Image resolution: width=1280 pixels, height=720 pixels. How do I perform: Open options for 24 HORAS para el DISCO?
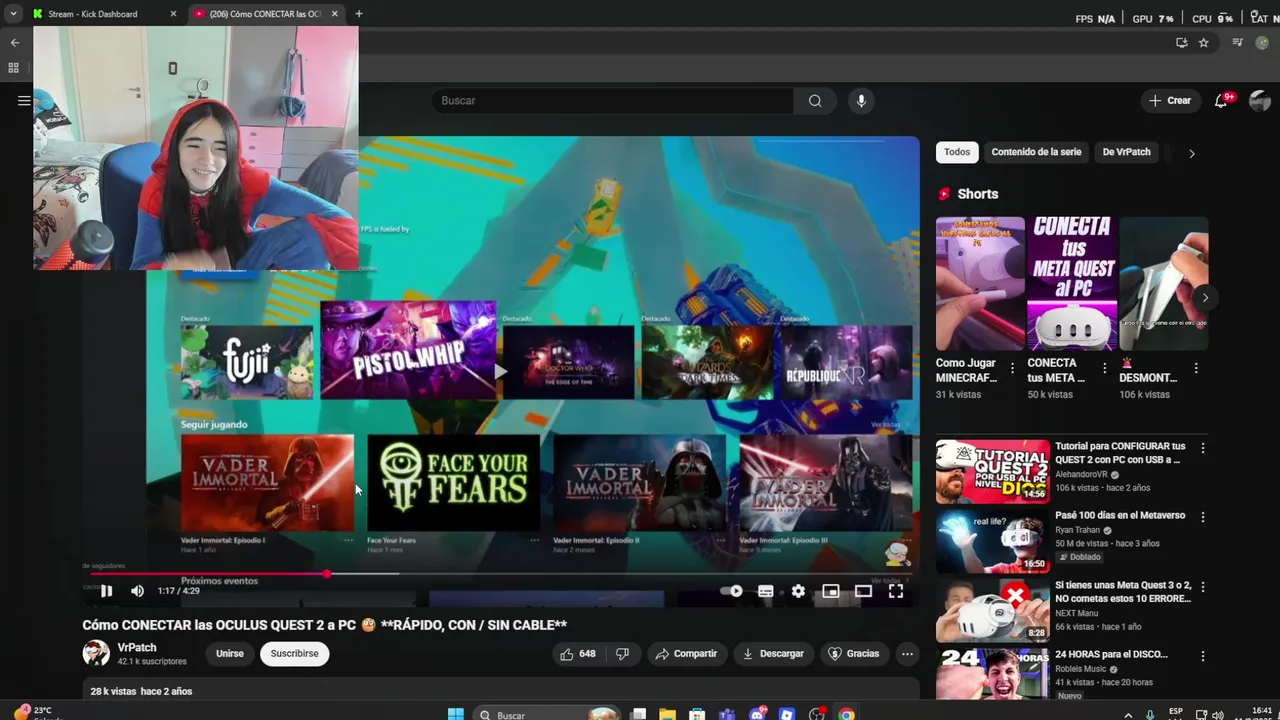1203,656
